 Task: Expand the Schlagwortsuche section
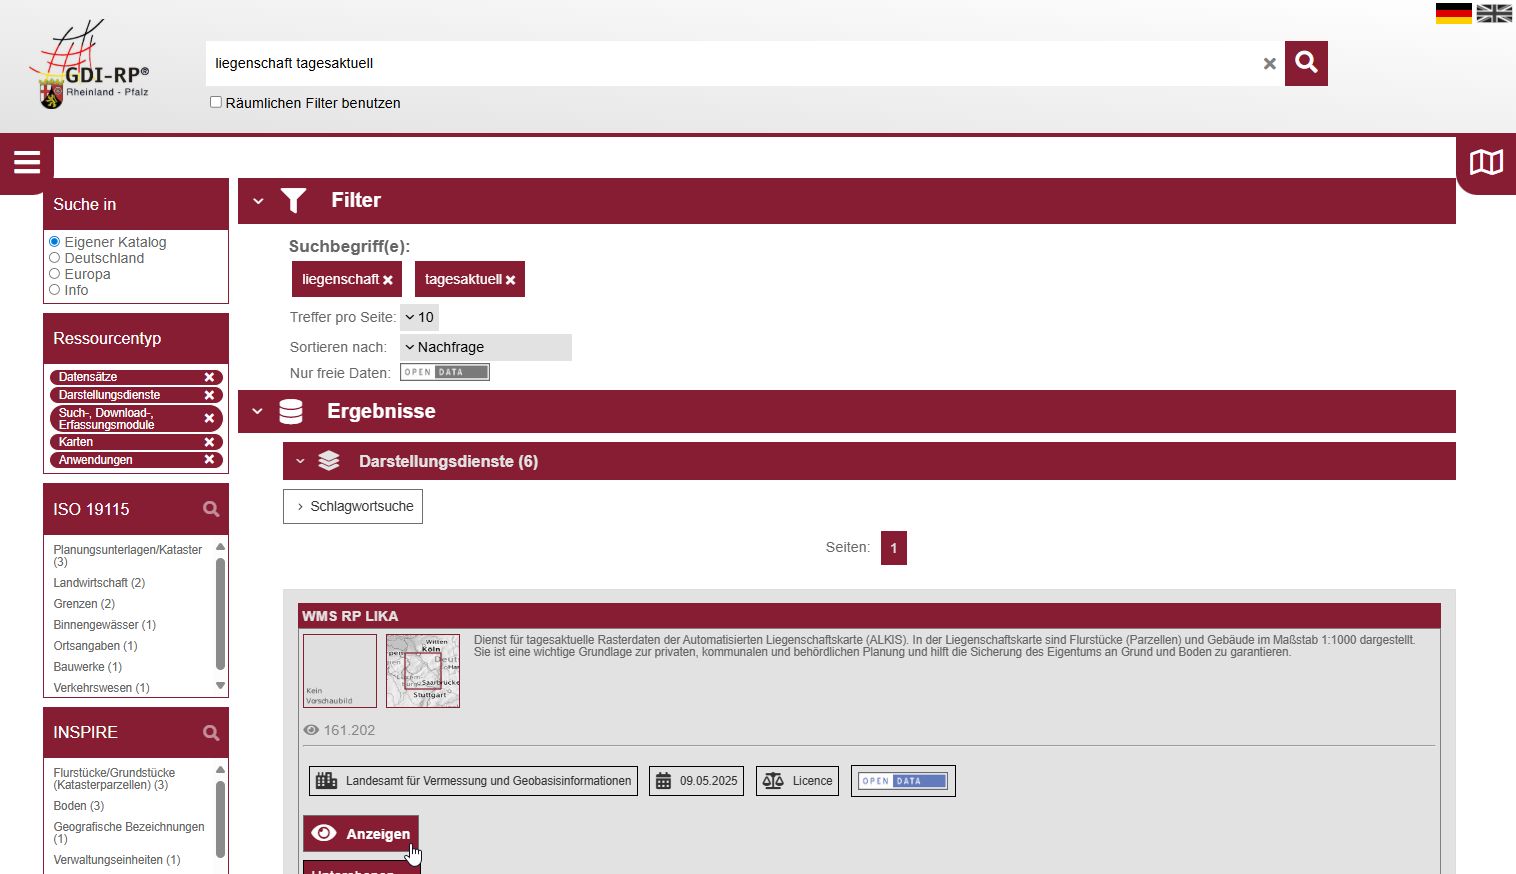click(353, 506)
